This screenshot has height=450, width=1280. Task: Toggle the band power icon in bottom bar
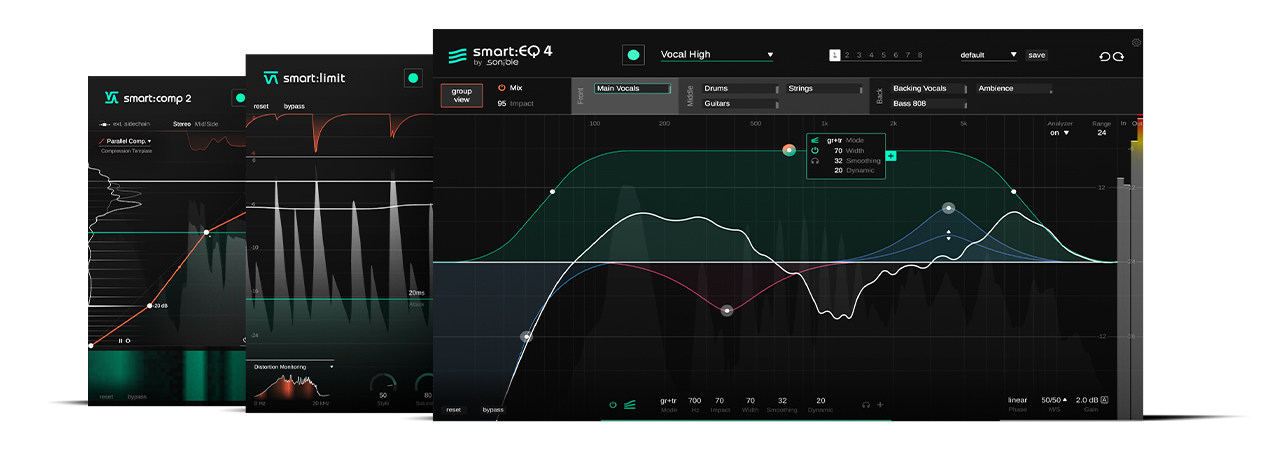click(x=613, y=405)
